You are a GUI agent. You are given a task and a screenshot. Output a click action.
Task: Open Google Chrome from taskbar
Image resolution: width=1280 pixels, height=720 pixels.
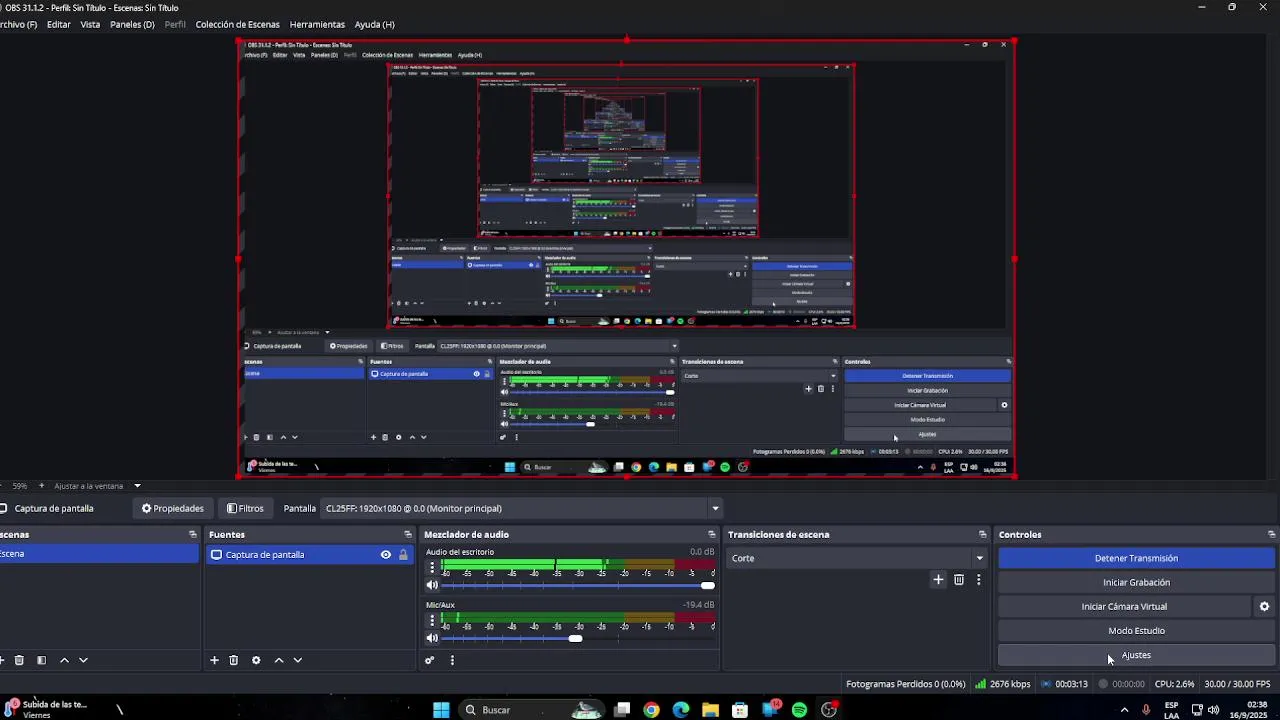pos(652,710)
